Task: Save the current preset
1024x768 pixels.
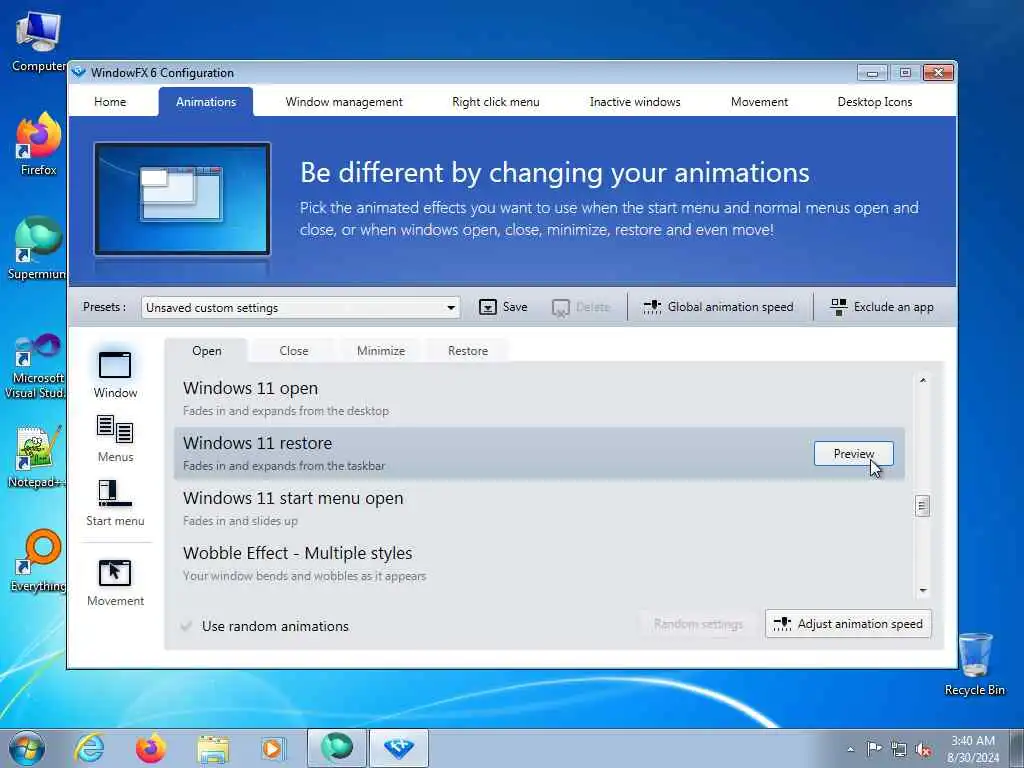Action: click(503, 307)
